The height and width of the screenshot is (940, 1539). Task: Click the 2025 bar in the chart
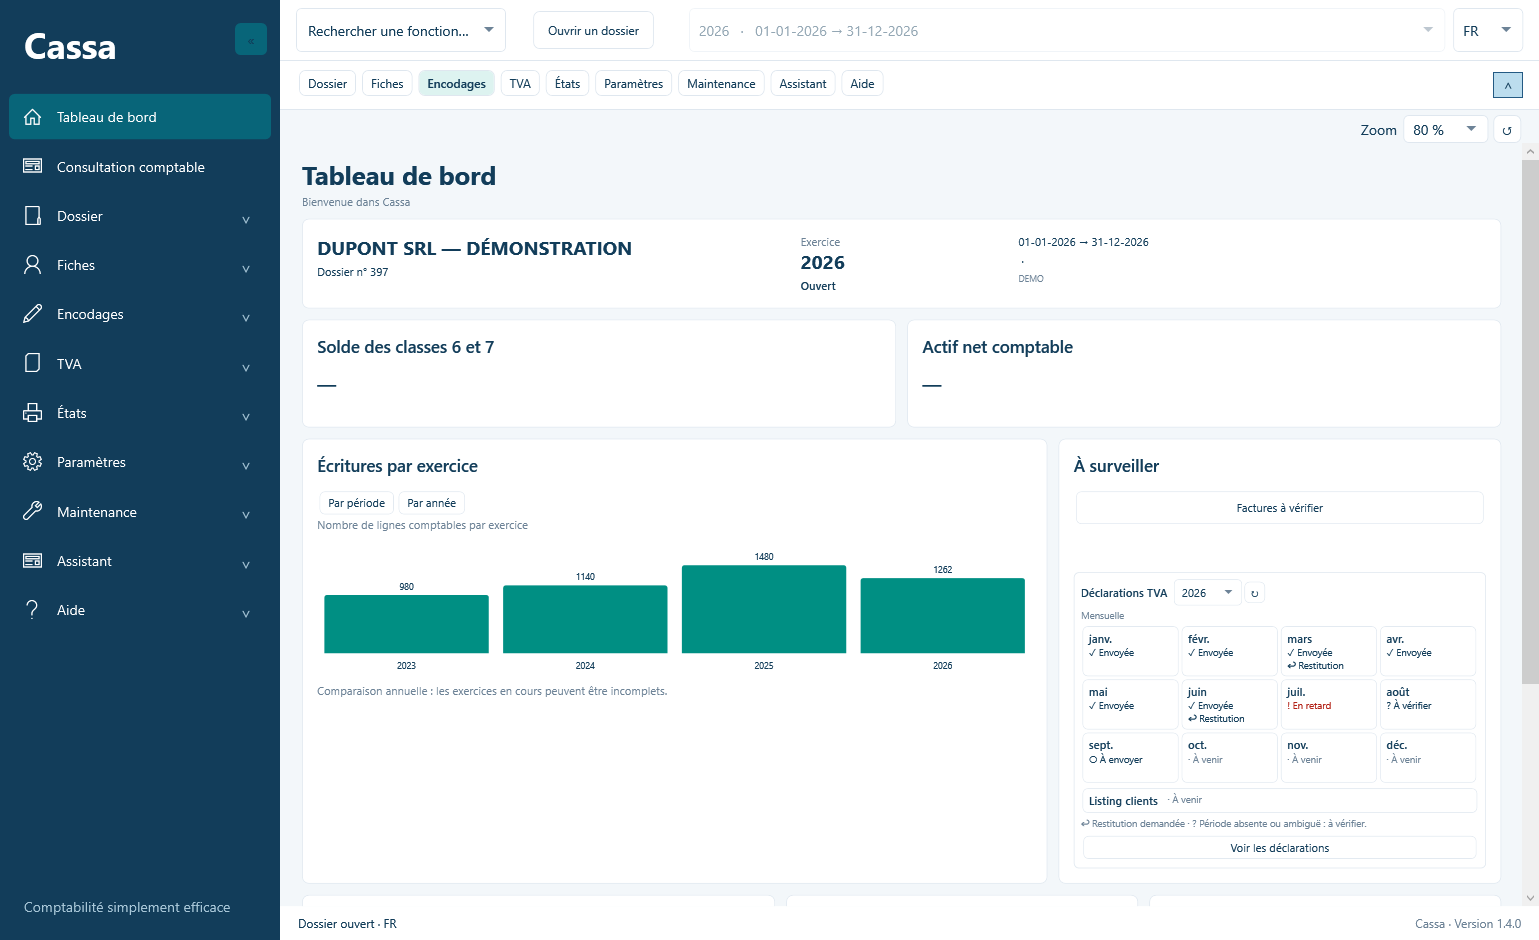coord(764,609)
